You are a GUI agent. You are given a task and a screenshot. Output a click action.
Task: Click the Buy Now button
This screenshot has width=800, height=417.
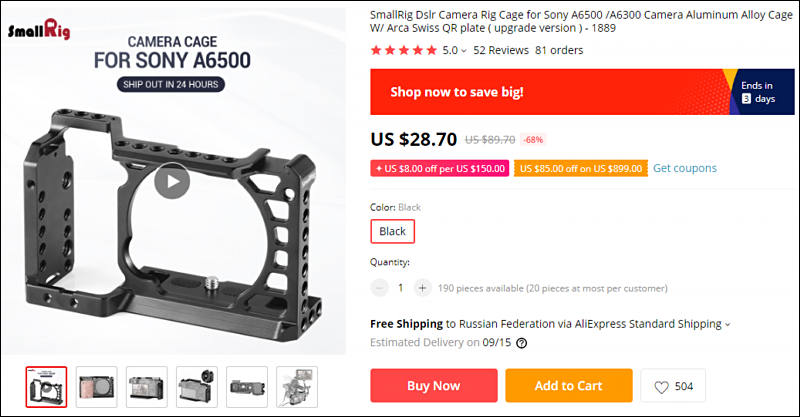pos(434,385)
